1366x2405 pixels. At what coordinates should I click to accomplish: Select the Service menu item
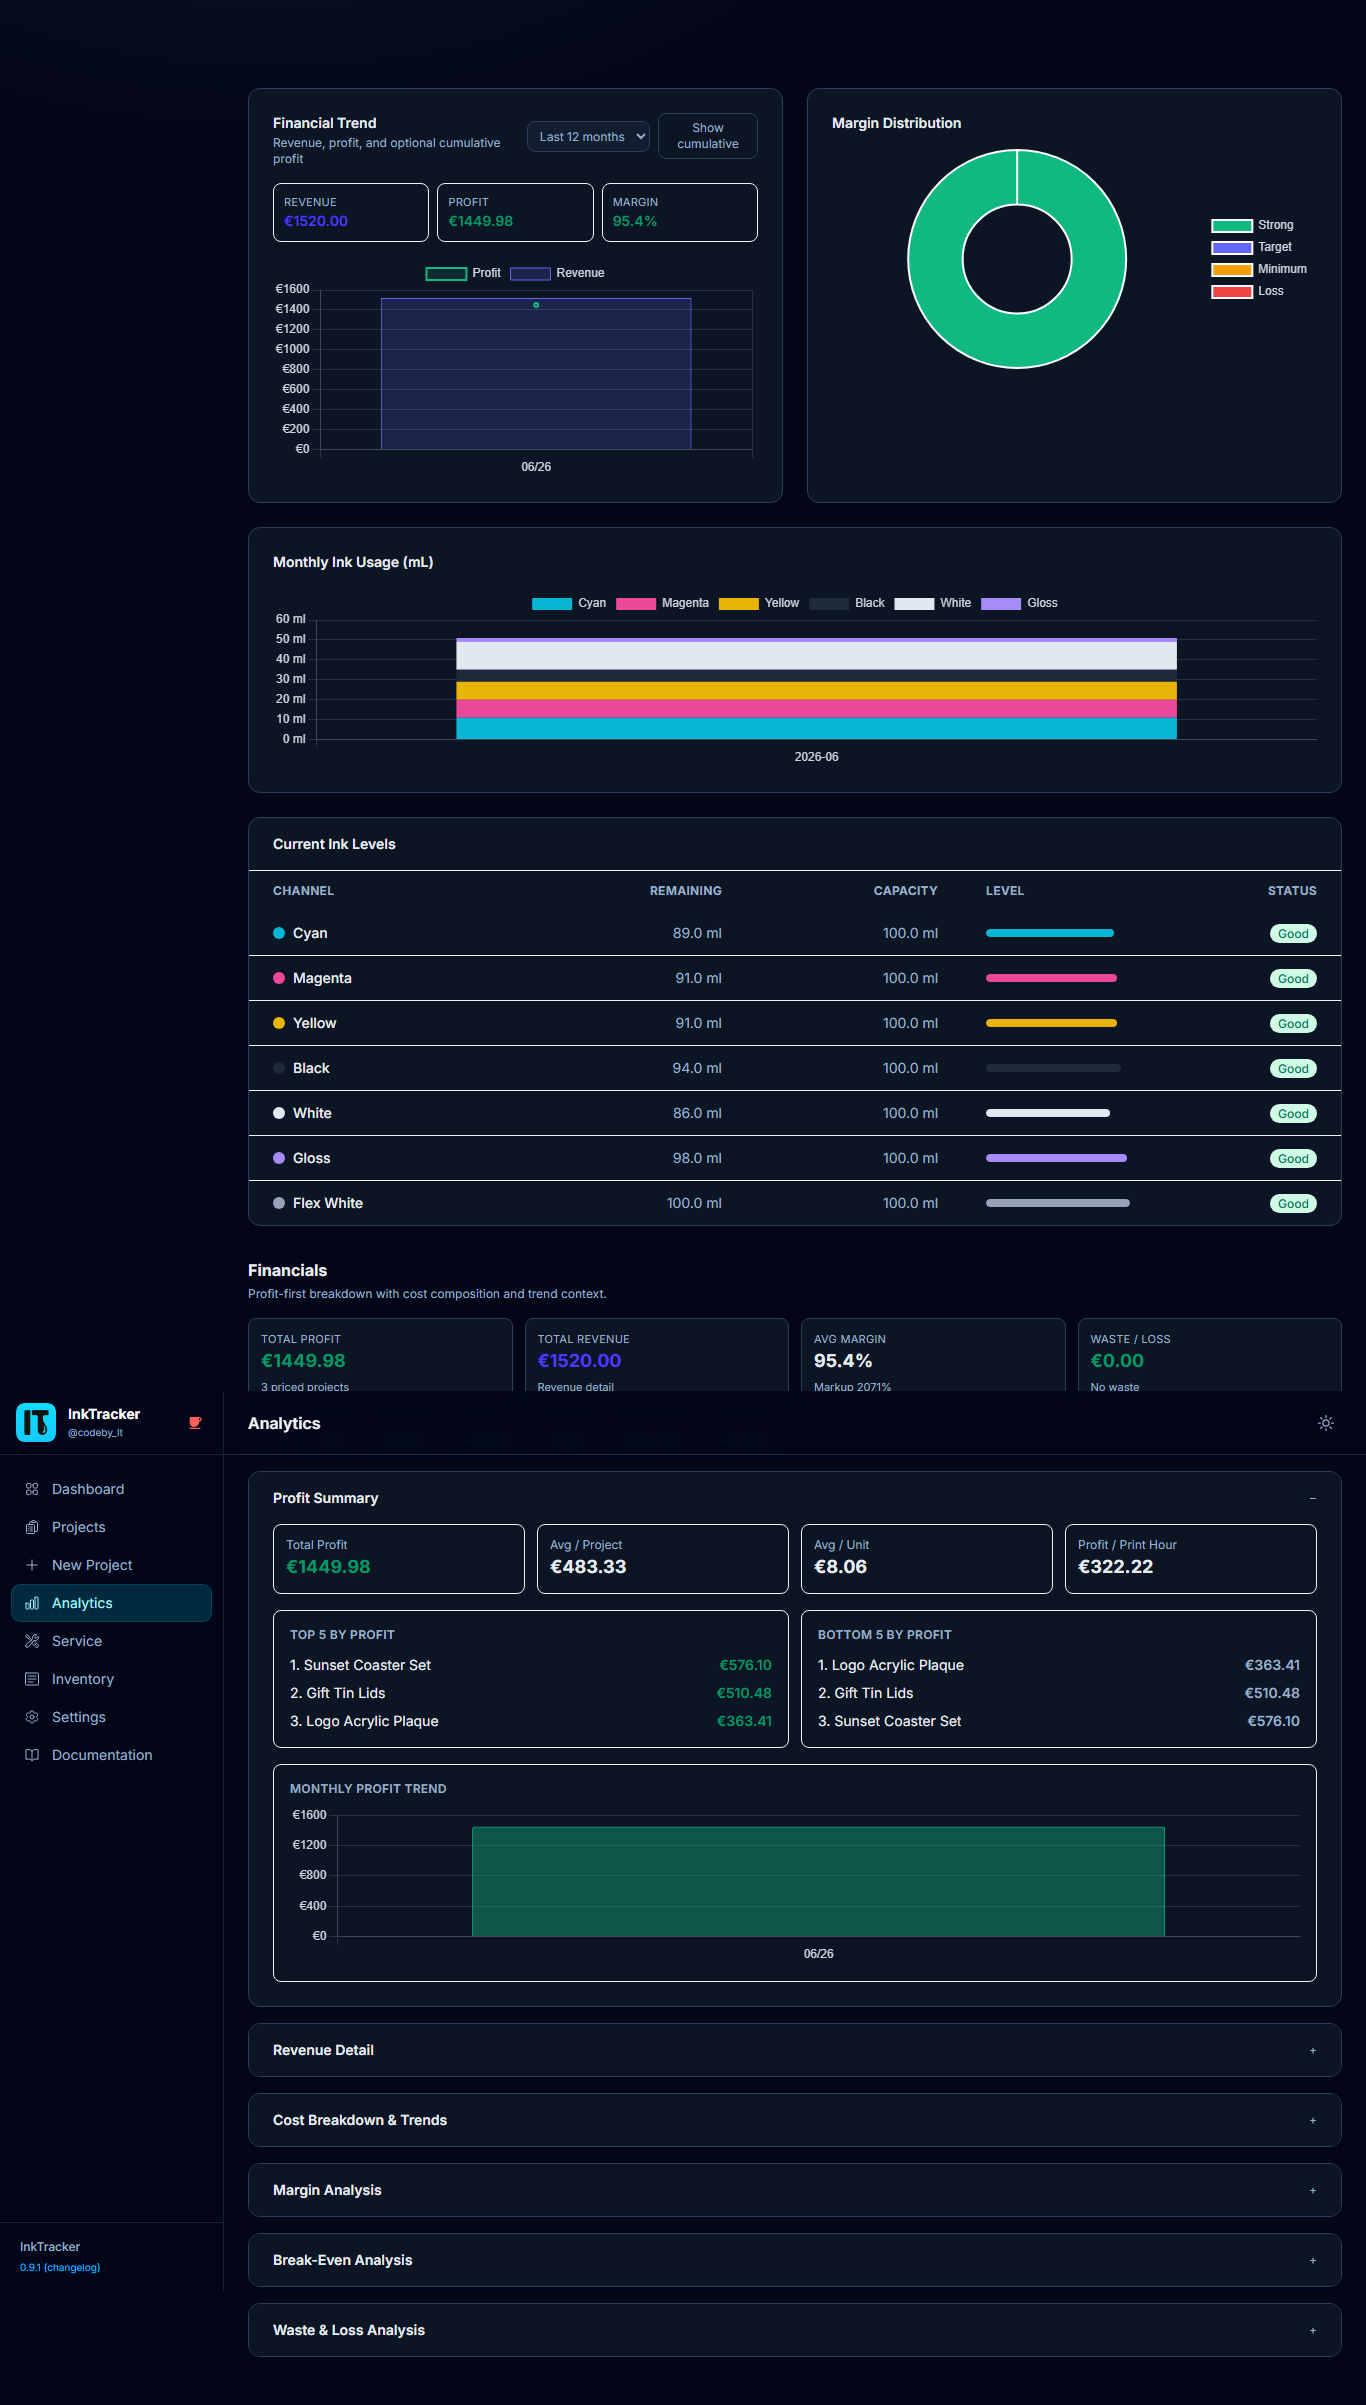(x=111, y=1641)
